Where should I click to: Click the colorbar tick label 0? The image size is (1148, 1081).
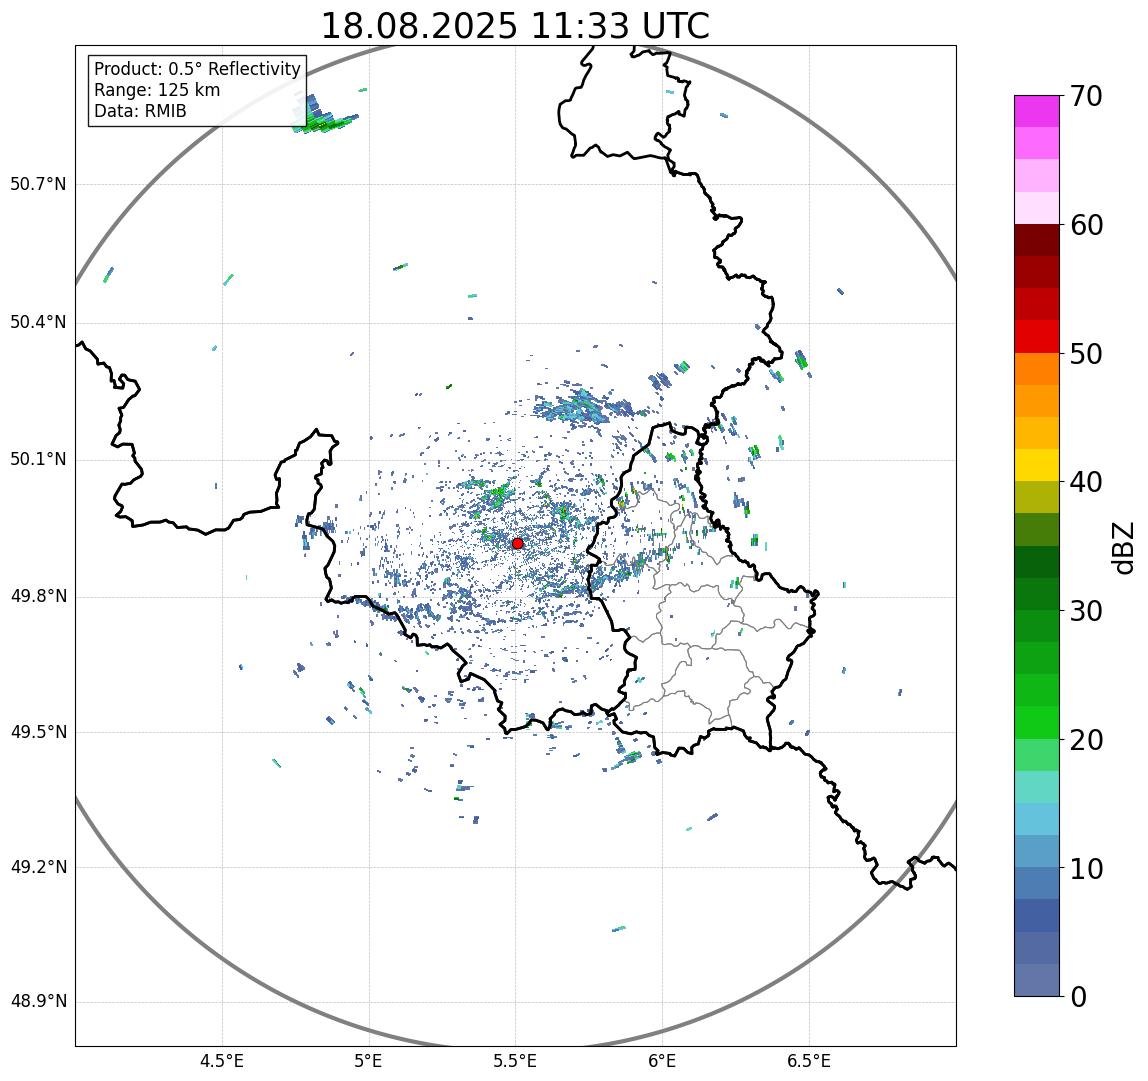(x=1078, y=998)
